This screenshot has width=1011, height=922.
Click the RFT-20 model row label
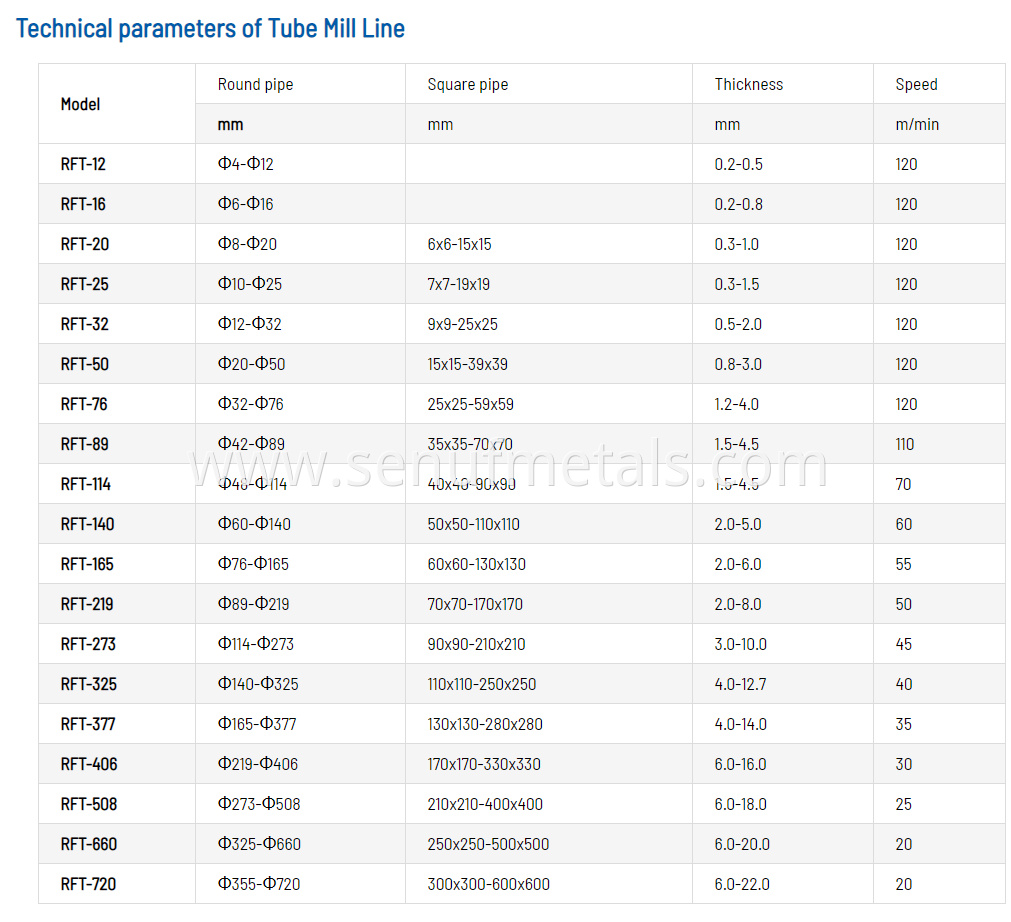point(83,244)
